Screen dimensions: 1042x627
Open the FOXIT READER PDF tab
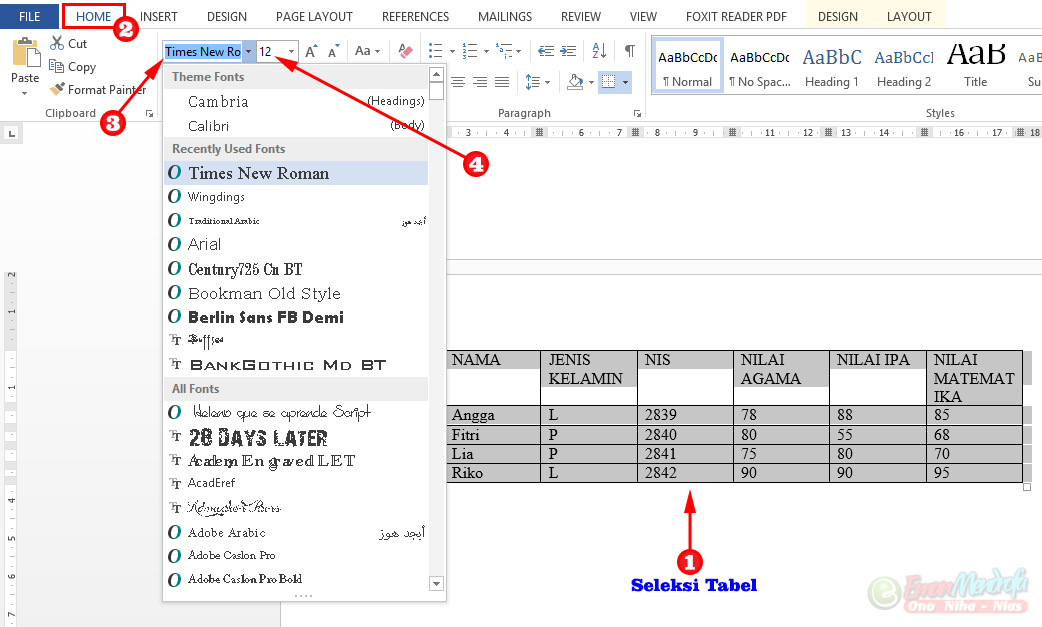point(736,17)
